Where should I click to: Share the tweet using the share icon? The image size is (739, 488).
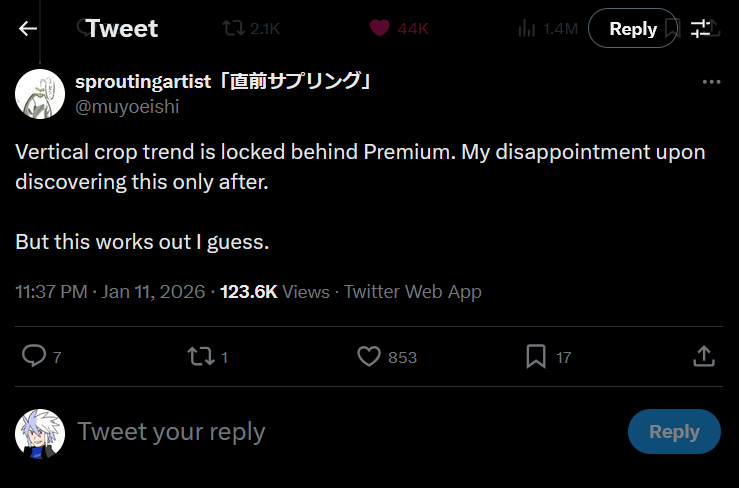click(703, 356)
